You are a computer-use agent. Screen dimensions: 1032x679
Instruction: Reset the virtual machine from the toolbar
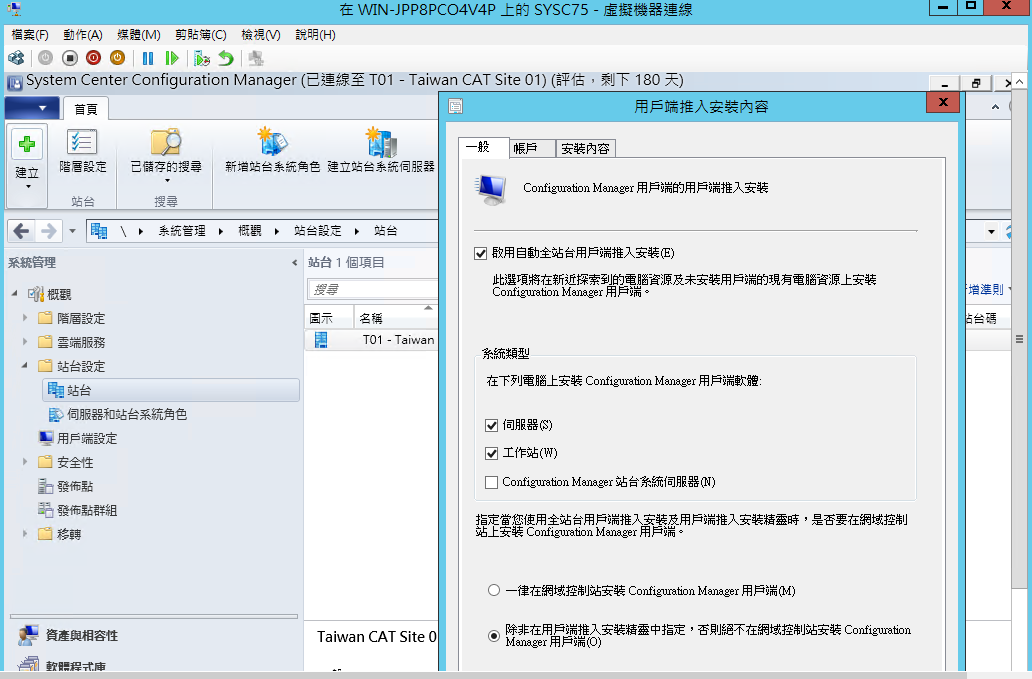(x=172, y=59)
